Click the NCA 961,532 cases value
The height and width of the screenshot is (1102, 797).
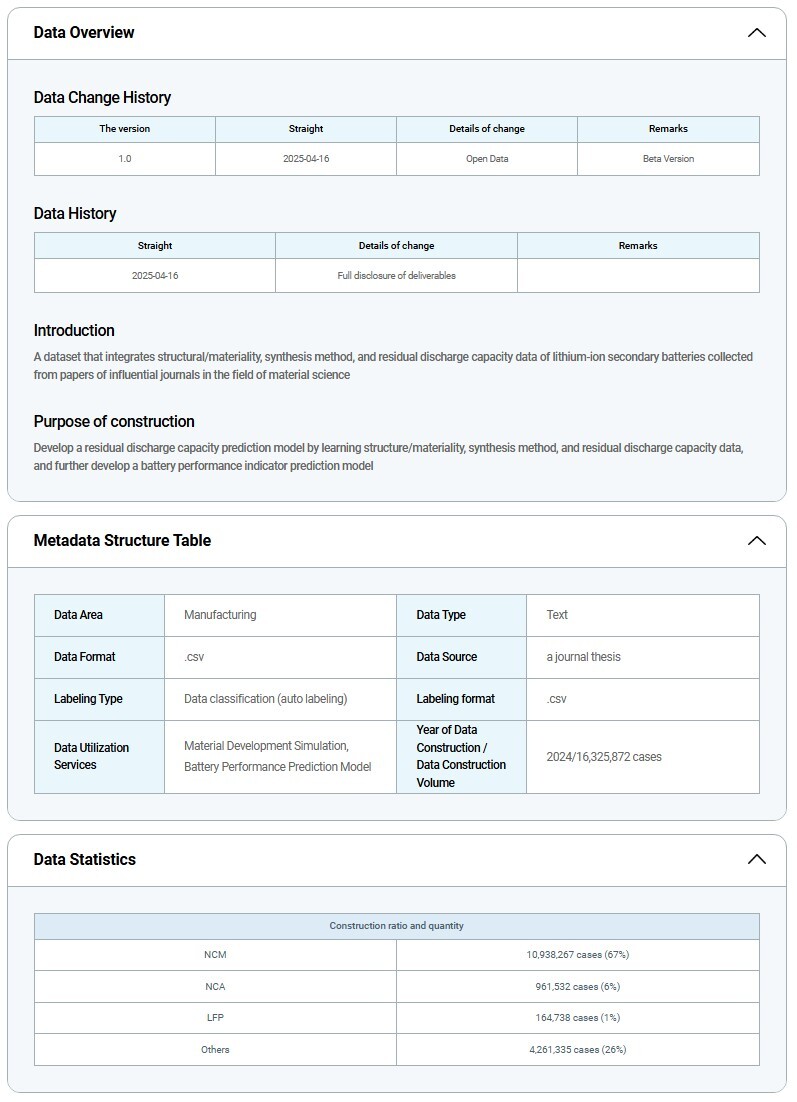click(577, 987)
